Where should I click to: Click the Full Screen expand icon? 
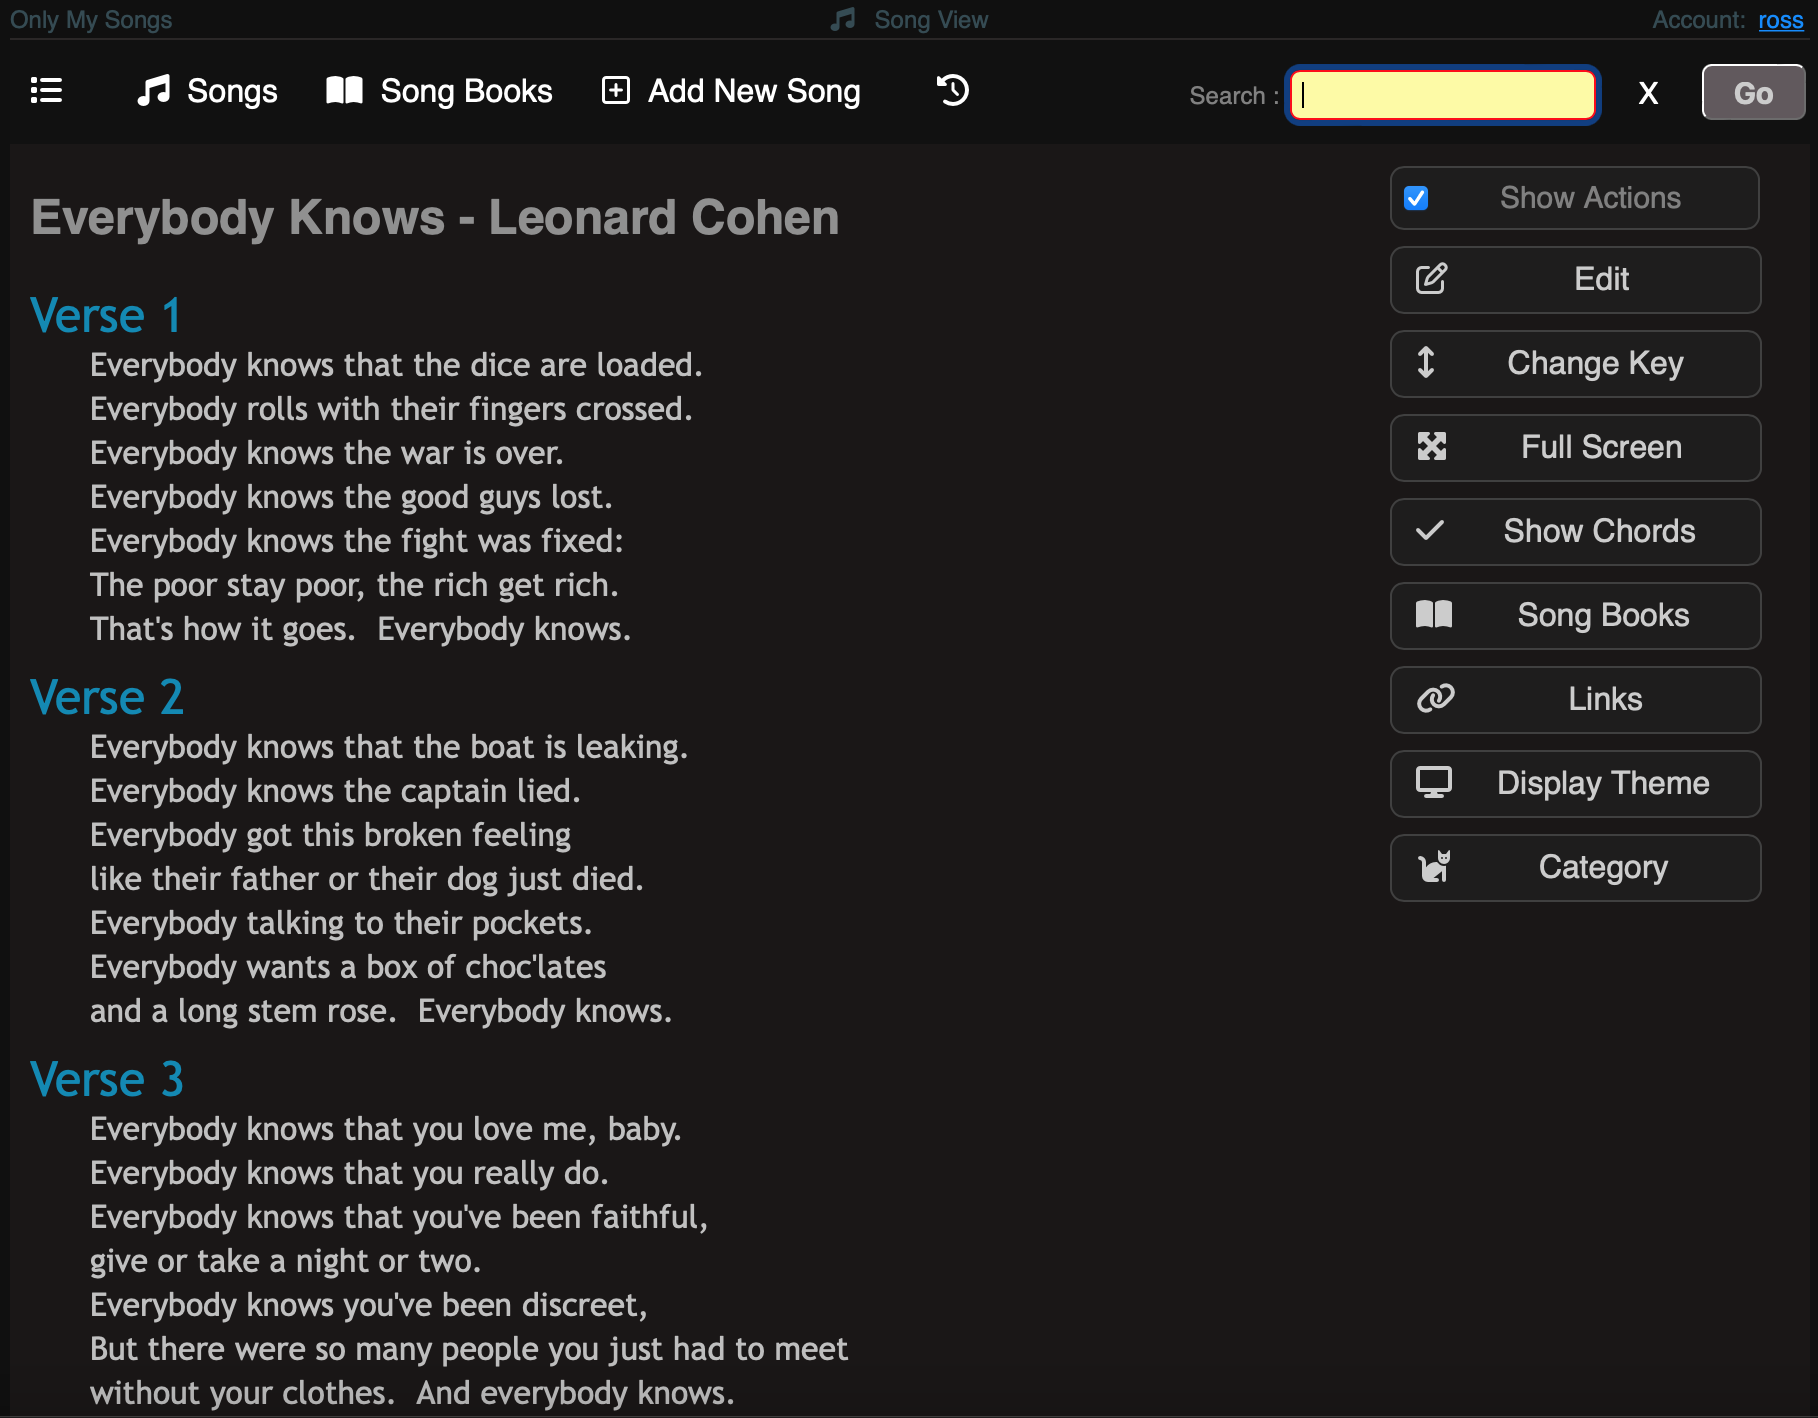coord(1431,447)
